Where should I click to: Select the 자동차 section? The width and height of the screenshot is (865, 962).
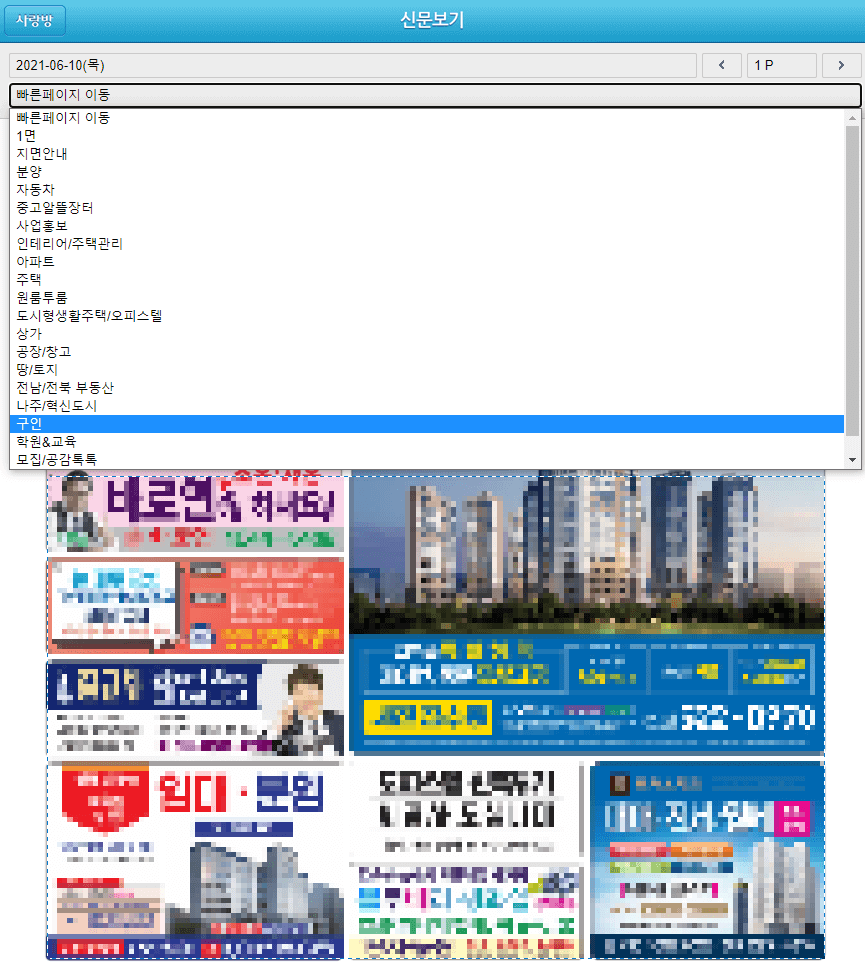point(426,190)
